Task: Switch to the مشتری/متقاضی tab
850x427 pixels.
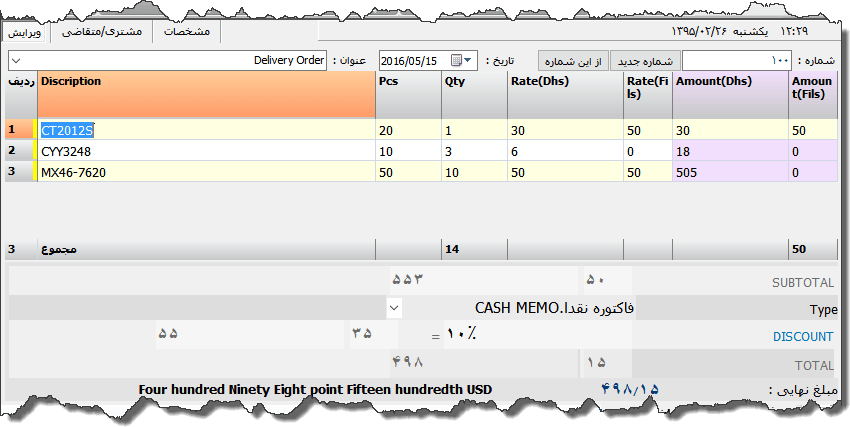Action: click(x=102, y=33)
